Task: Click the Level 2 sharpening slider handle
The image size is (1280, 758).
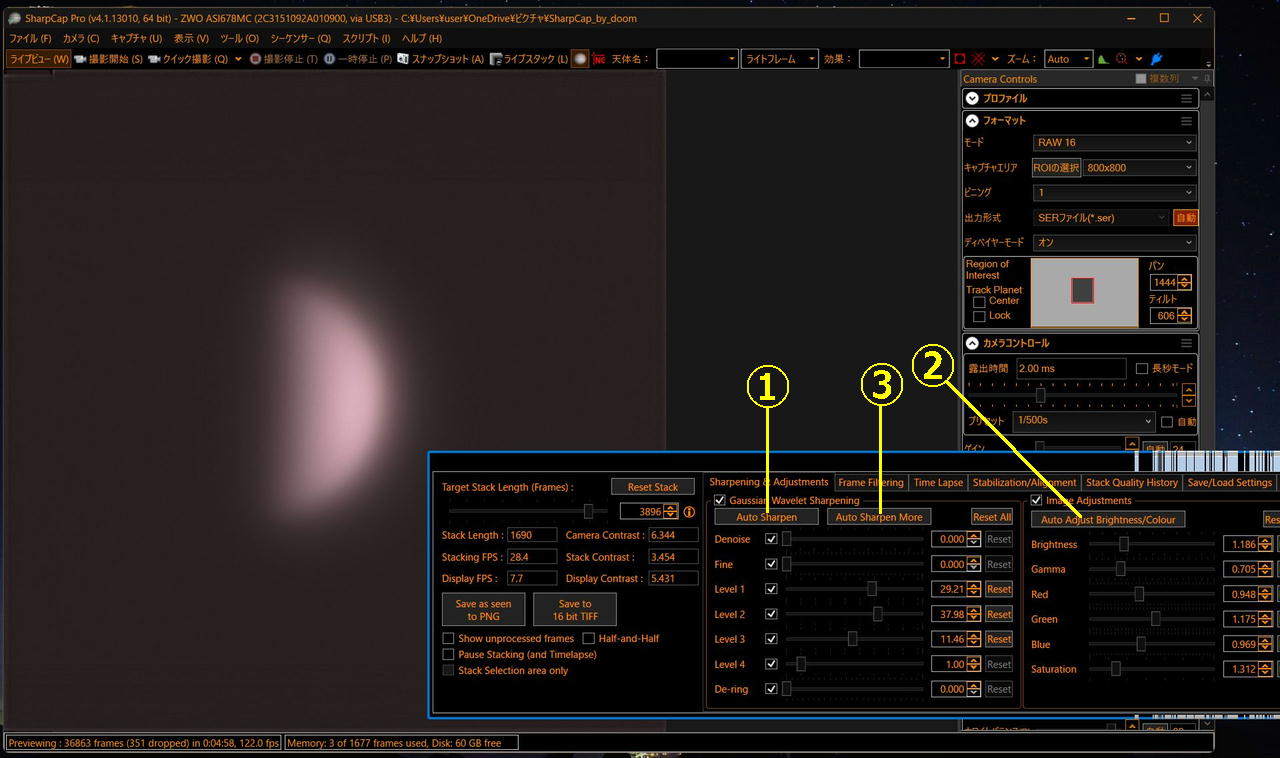Action: pyautogui.click(x=878, y=614)
